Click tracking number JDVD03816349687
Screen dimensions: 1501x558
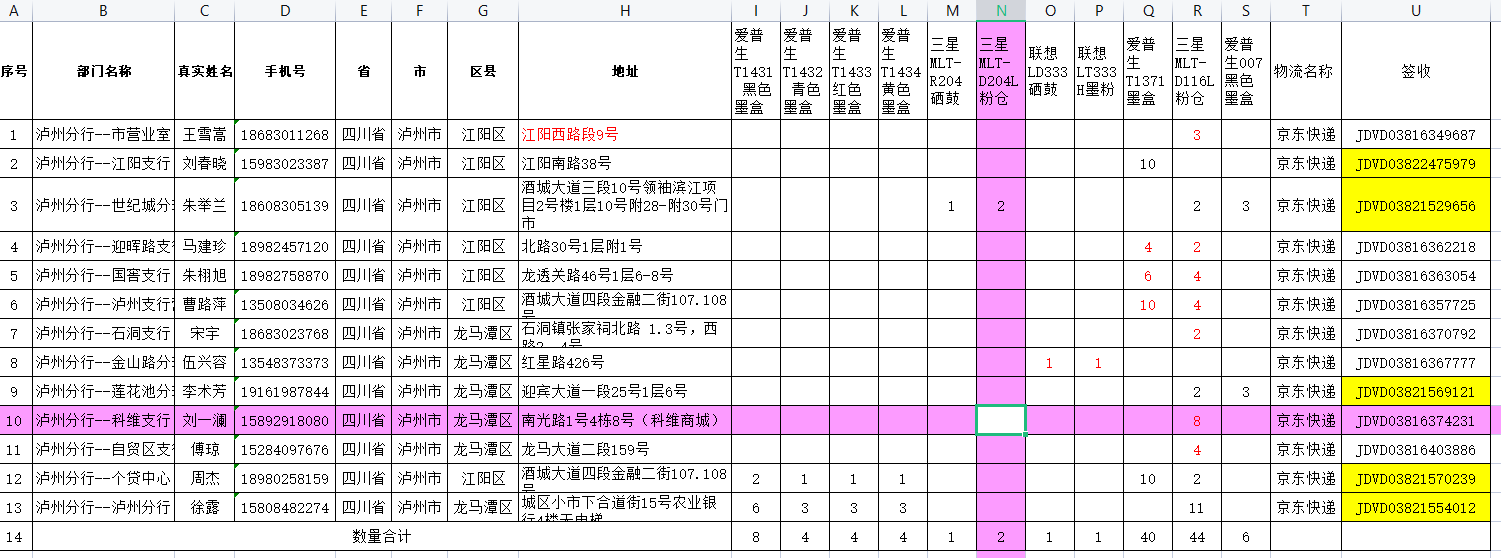[1416, 135]
